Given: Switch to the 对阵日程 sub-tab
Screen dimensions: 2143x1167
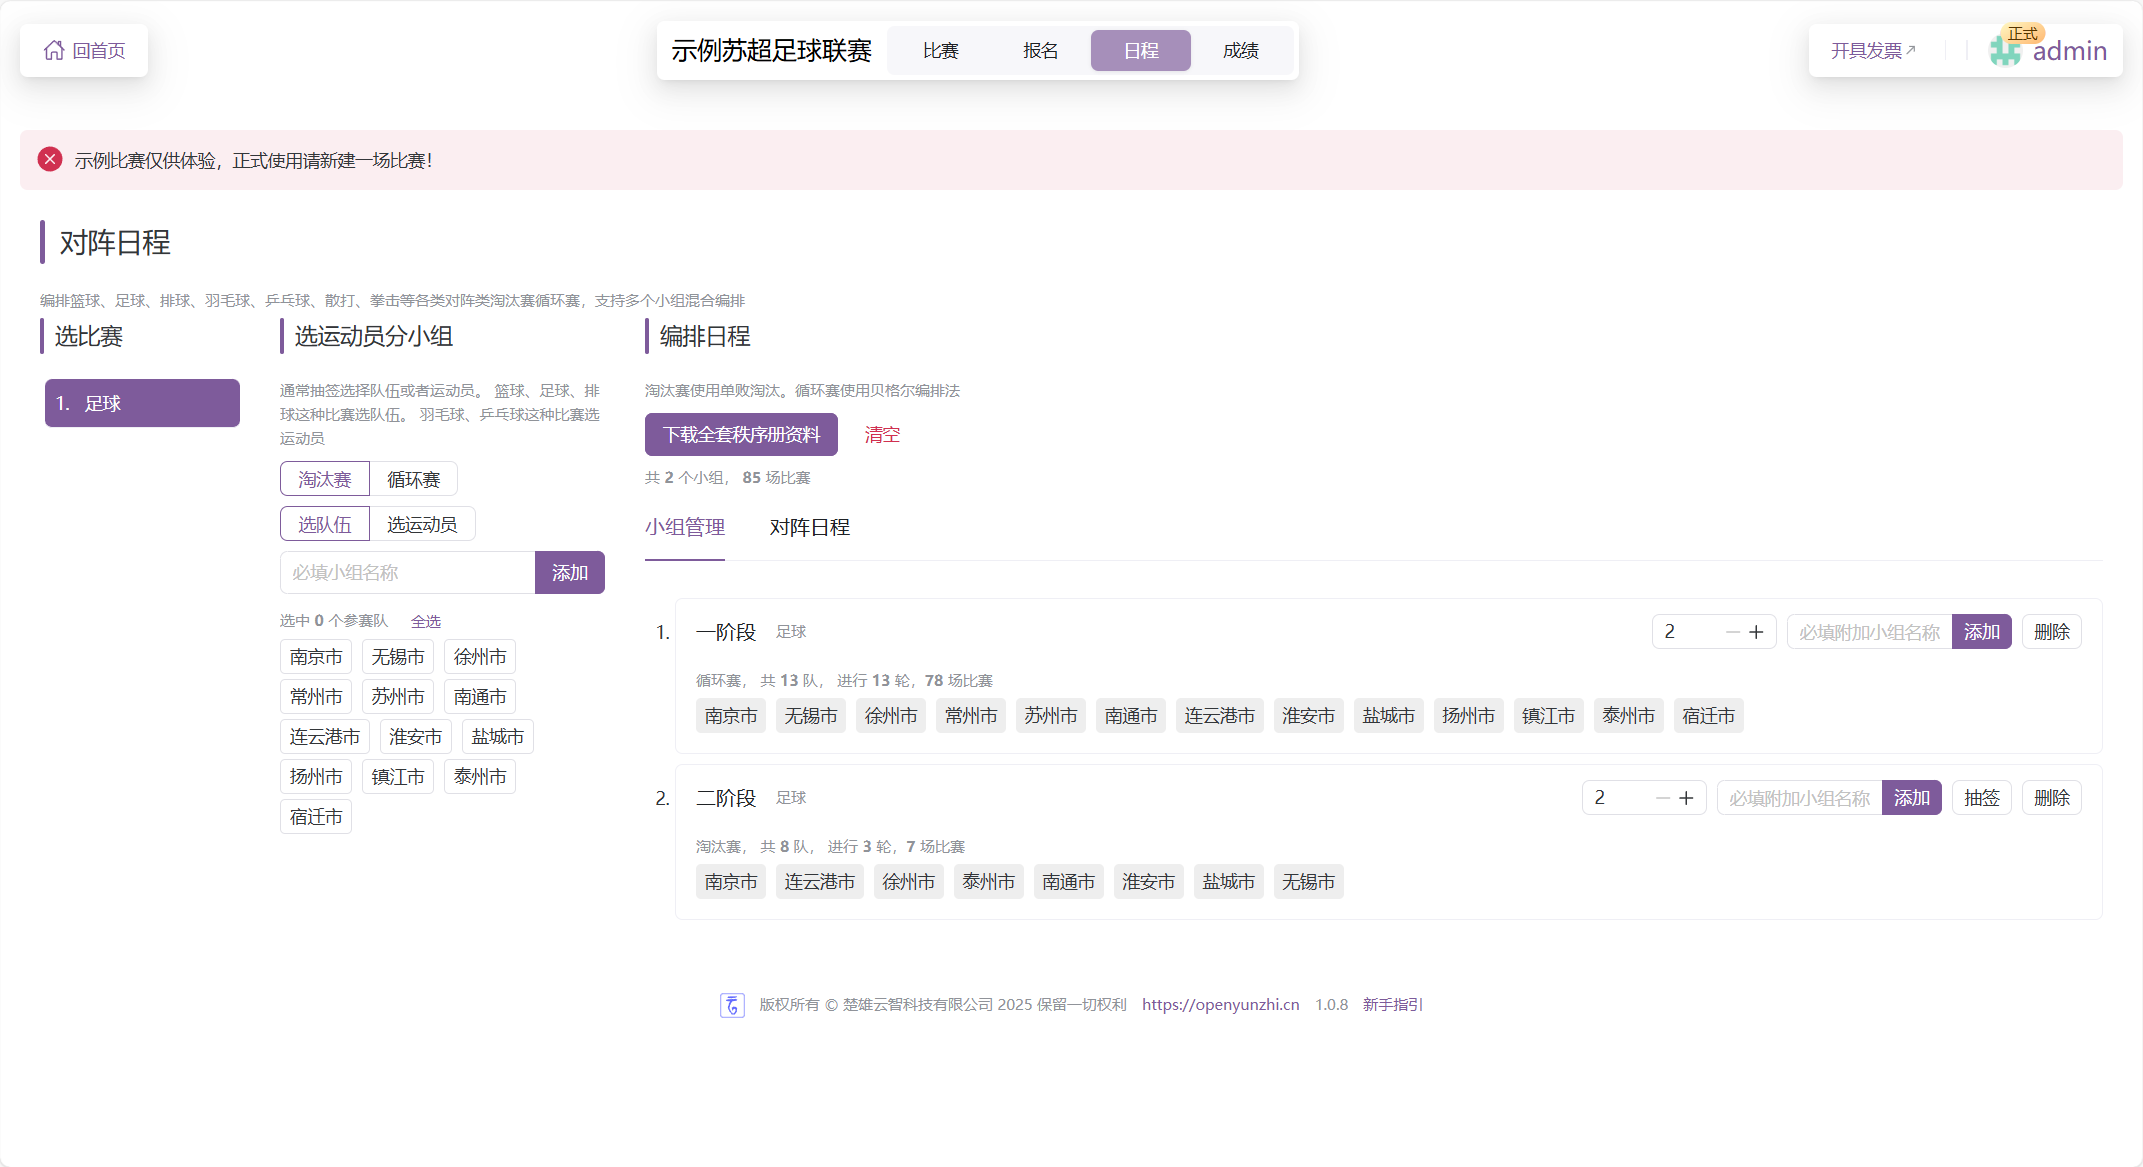Looking at the screenshot, I should [809, 527].
